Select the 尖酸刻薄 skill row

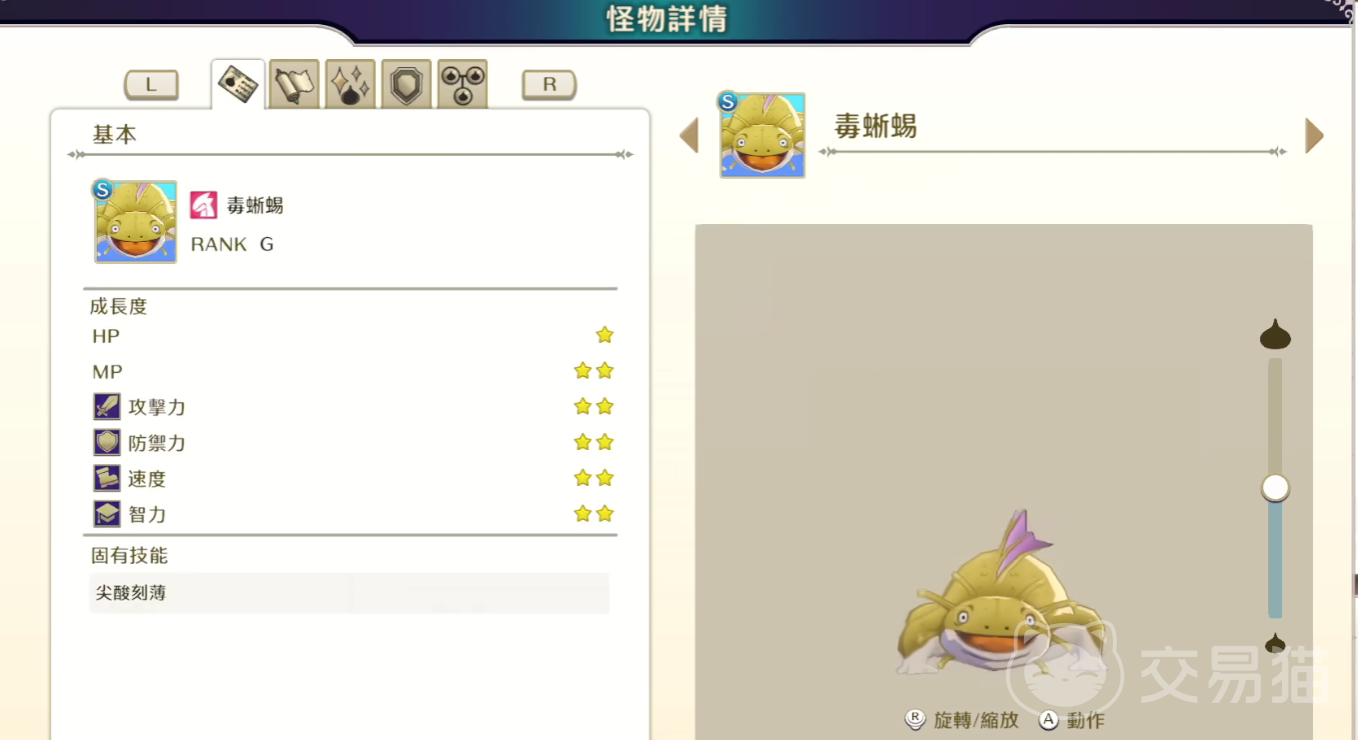[x=349, y=593]
